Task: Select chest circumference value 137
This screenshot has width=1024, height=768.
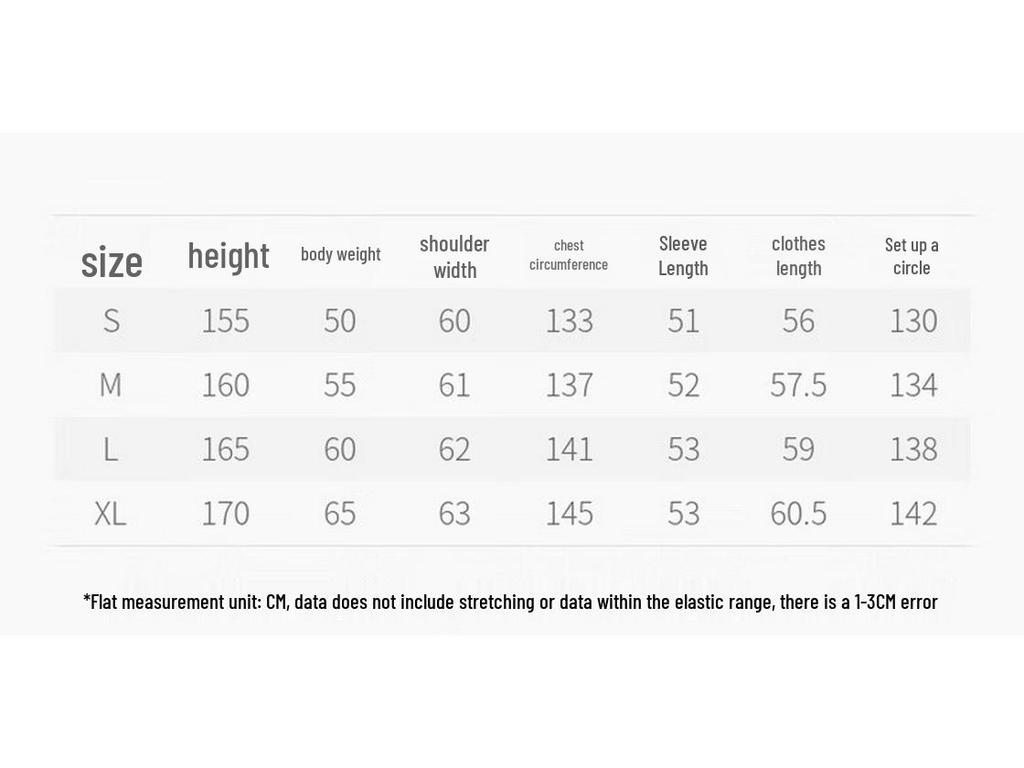Action: 569,385
